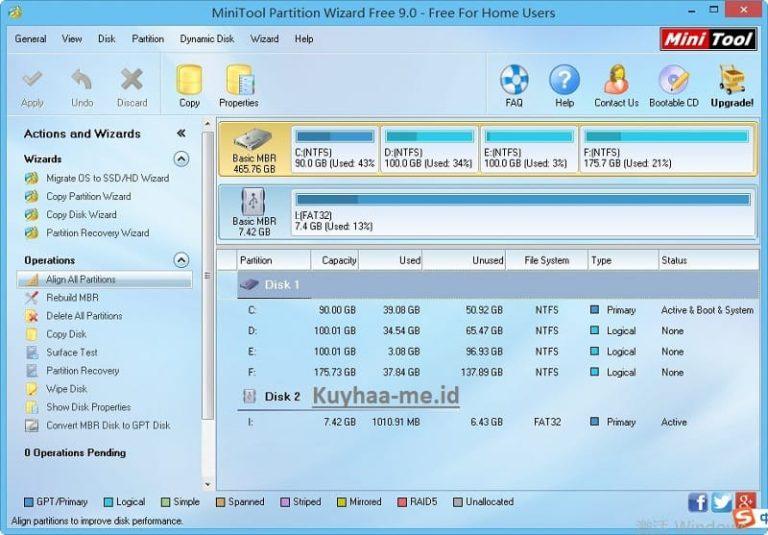Viewport: 768px width, 535px height.
Task: Sort by the Used column header
Action: (390, 260)
